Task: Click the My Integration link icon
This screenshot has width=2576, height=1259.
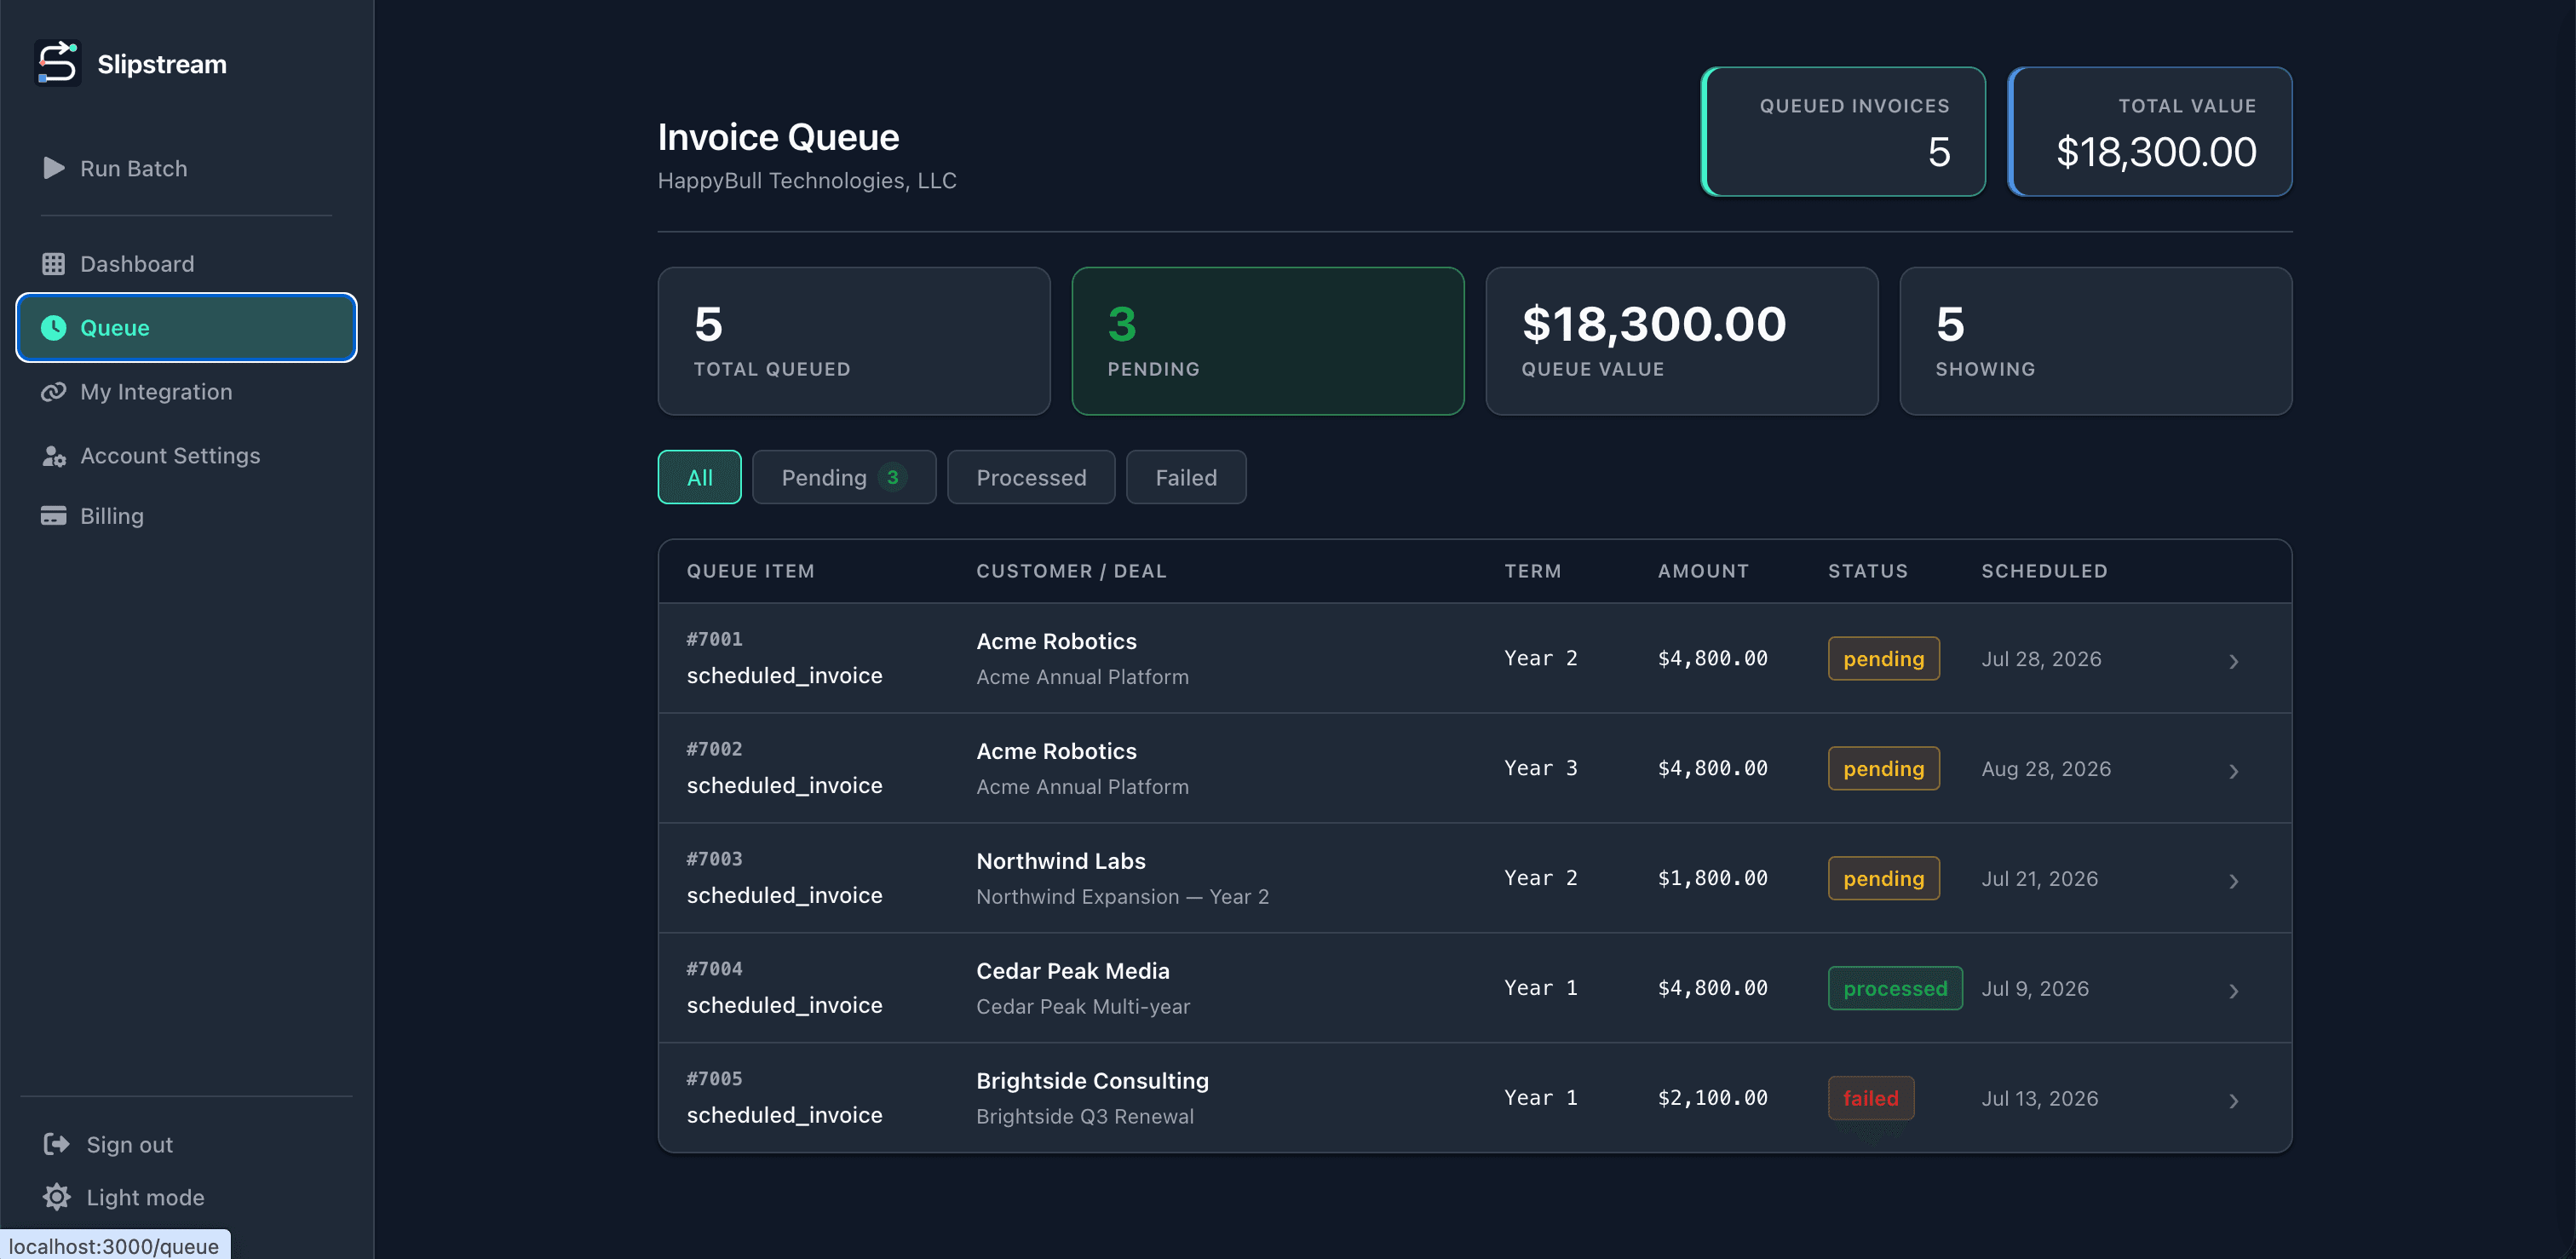Action: click(x=53, y=392)
